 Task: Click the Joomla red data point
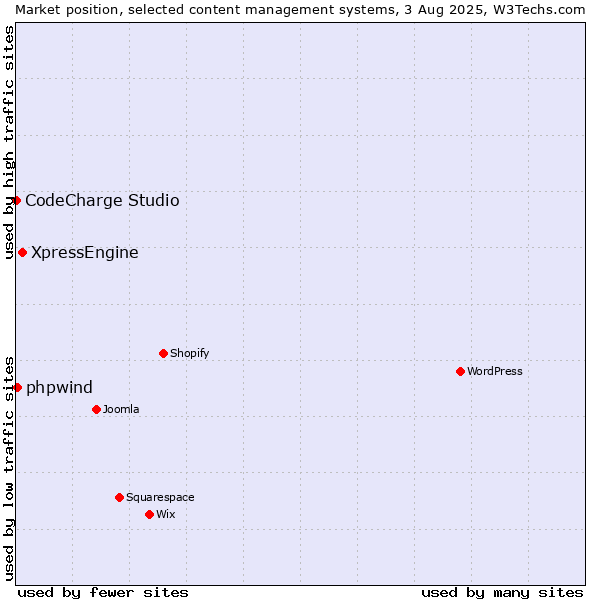(96, 410)
